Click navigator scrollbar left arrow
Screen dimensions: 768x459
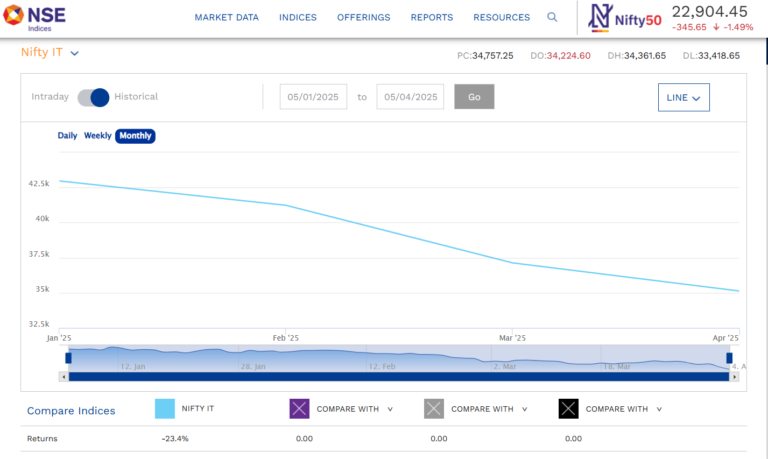tap(64, 377)
